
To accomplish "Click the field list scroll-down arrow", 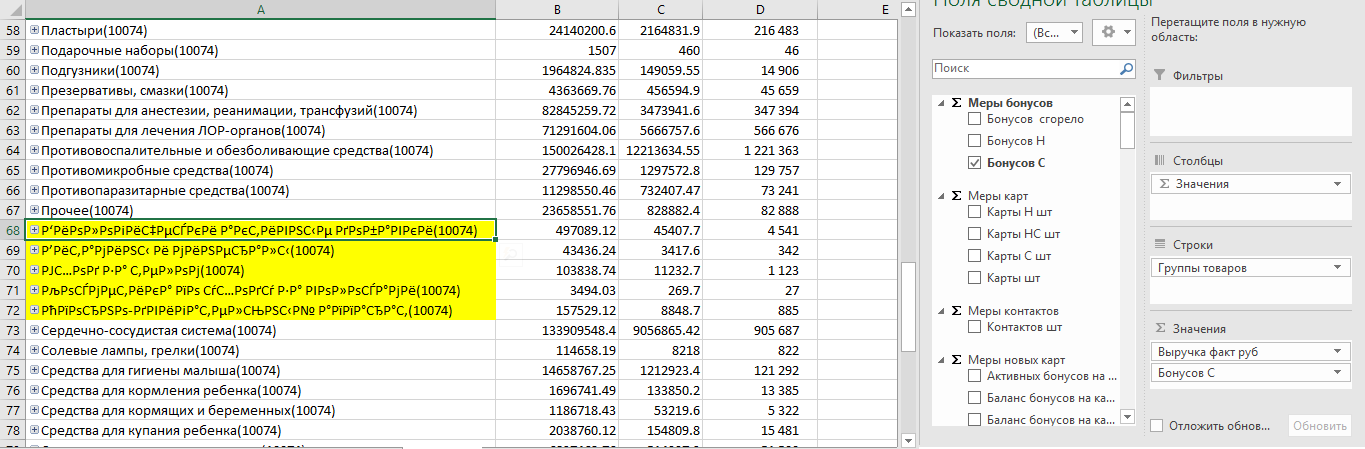I will click(1128, 417).
